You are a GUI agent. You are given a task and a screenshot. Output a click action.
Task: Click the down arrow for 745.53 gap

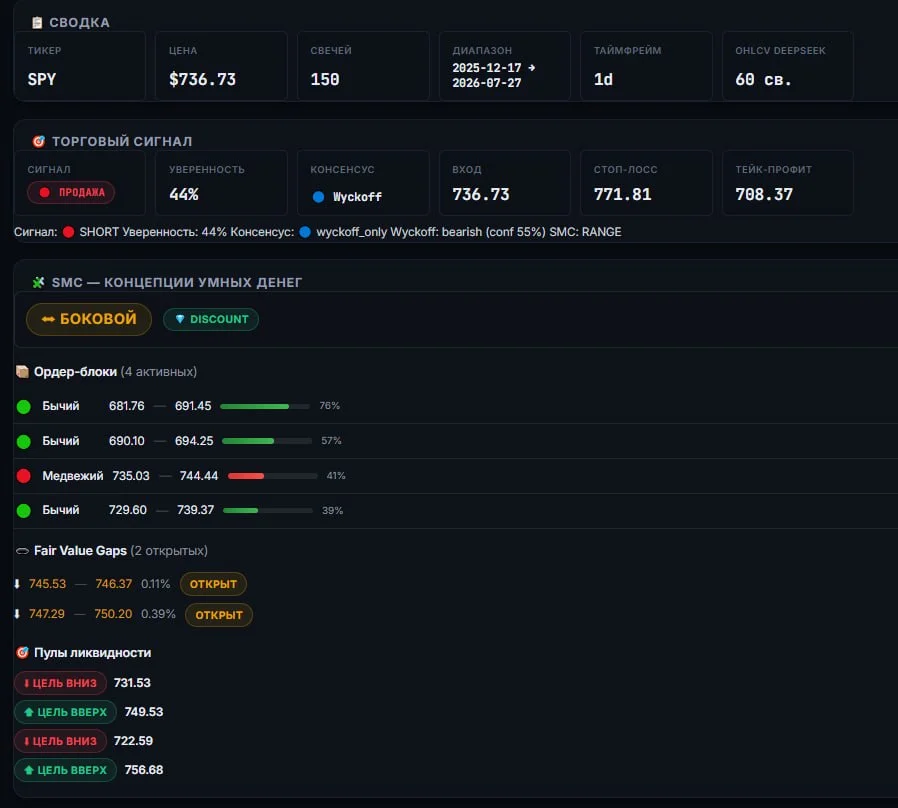[x=17, y=584]
